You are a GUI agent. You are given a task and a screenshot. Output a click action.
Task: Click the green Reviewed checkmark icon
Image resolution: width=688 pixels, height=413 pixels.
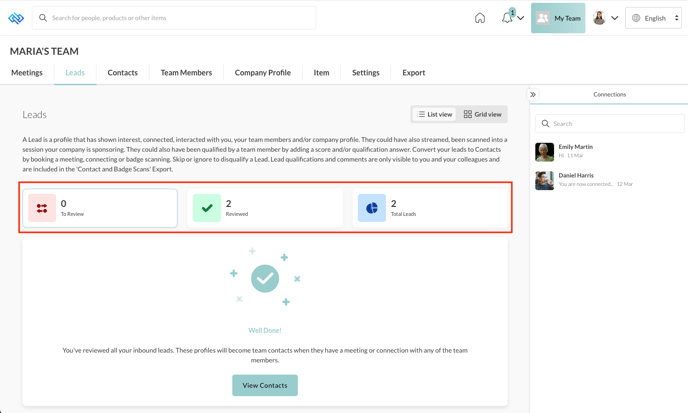click(207, 208)
